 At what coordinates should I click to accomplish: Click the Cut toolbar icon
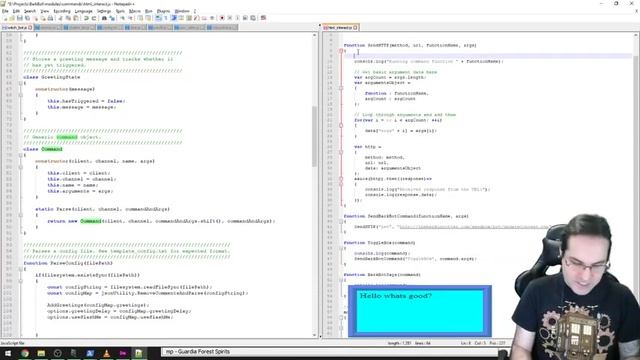pyautogui.click(x=60, y=18)
